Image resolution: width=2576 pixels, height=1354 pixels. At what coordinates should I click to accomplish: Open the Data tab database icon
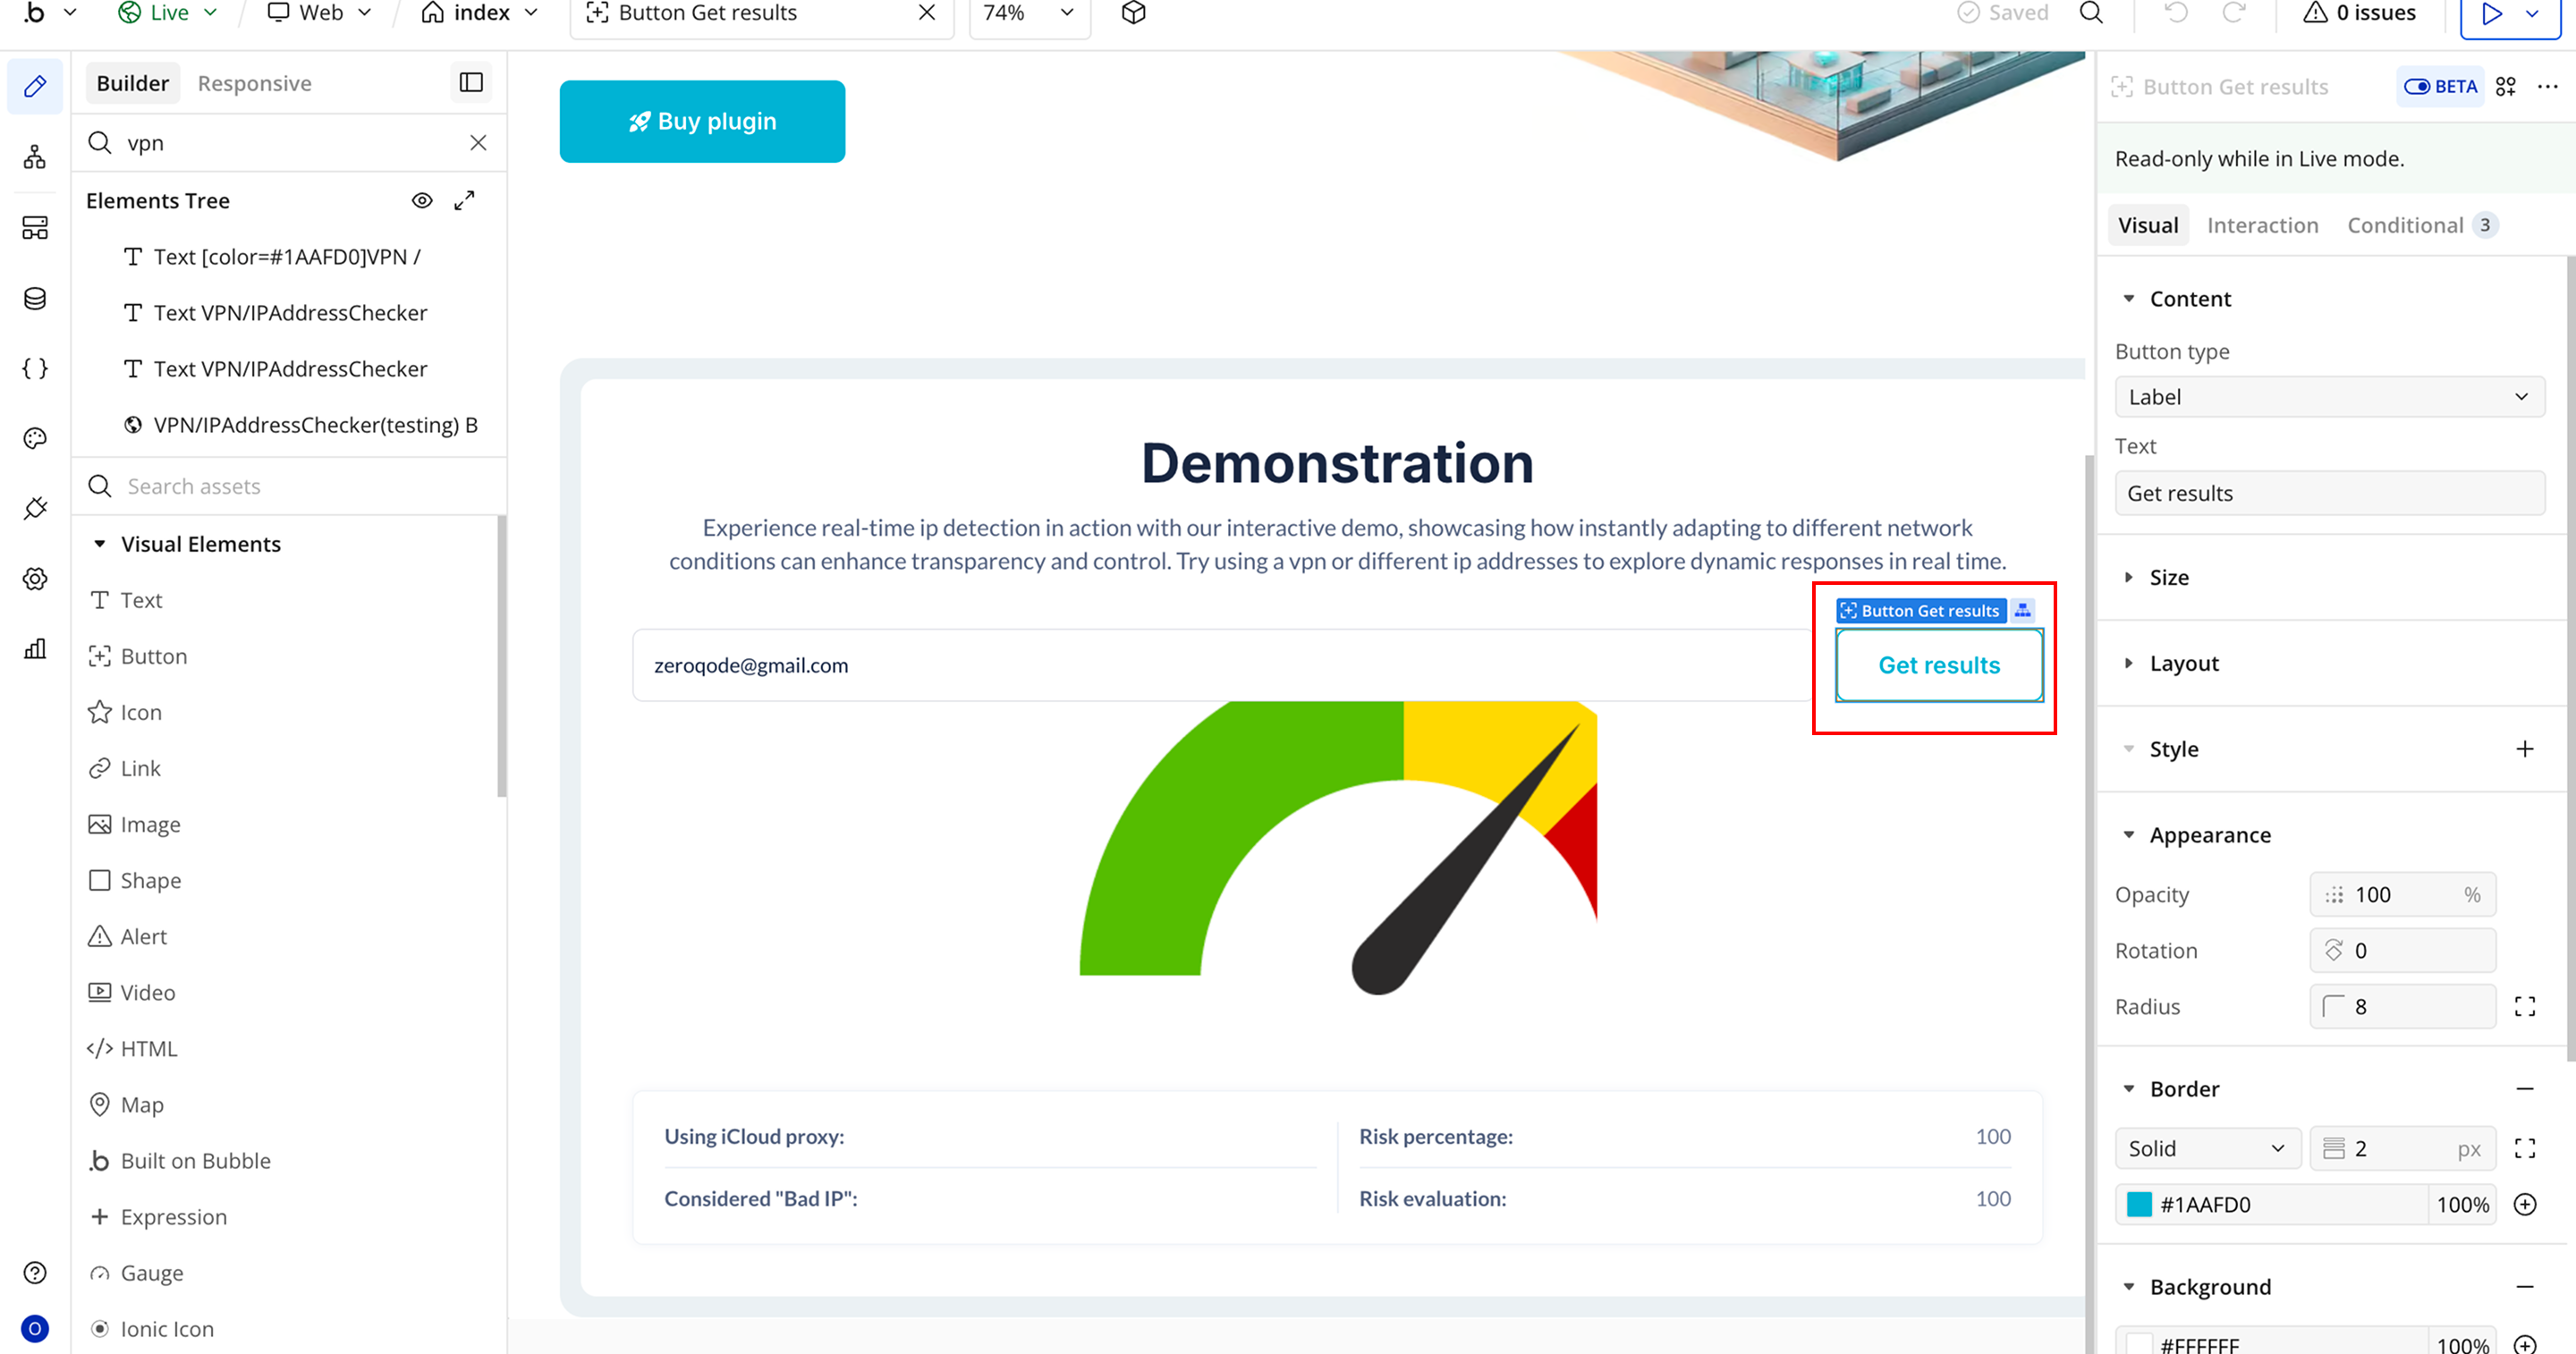[35, 298]
